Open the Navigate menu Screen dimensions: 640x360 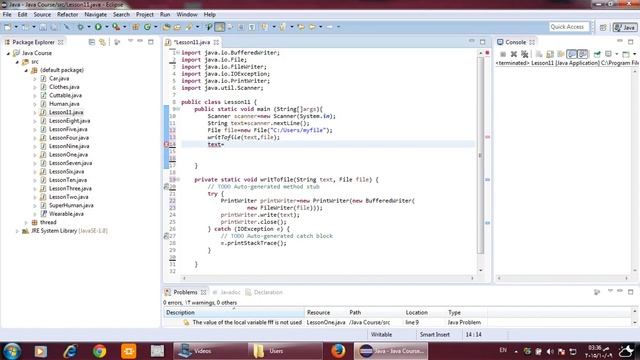tap(96, 14)
